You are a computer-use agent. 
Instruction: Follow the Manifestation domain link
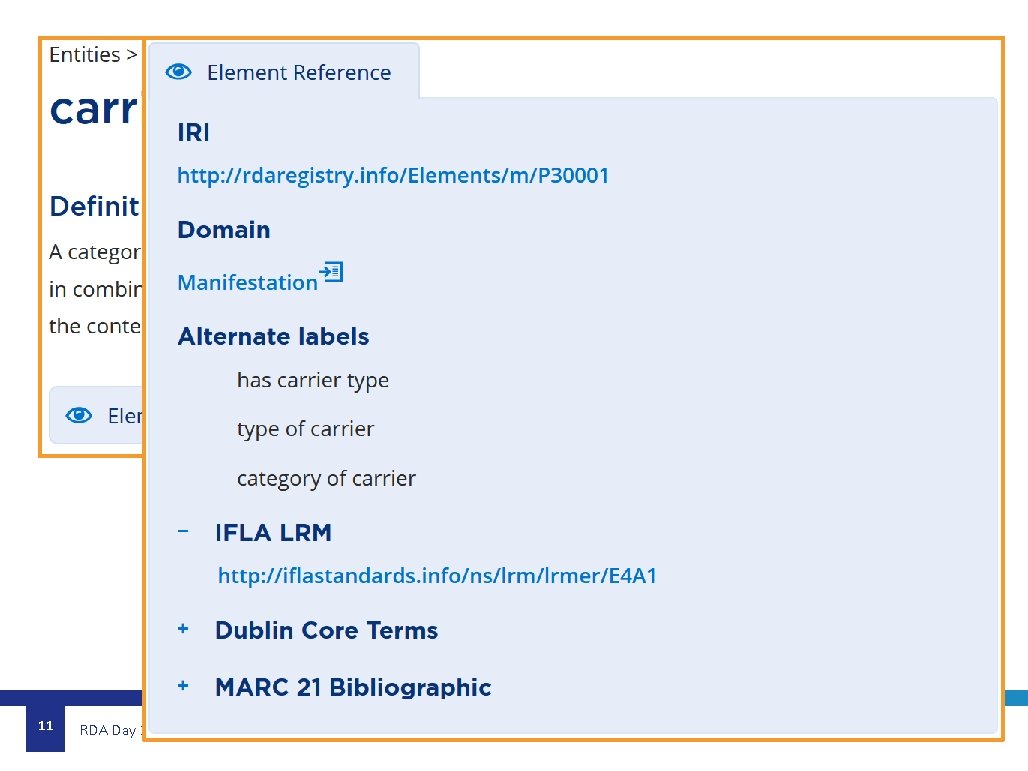[247, 283]
